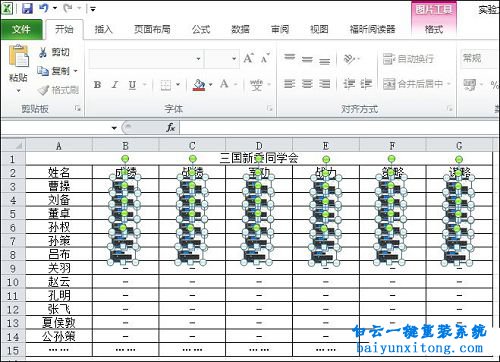Click the accounting number format icon
The width and height of the screenshot is (500, 362).
pyautogui.click(x=470, y=85)
